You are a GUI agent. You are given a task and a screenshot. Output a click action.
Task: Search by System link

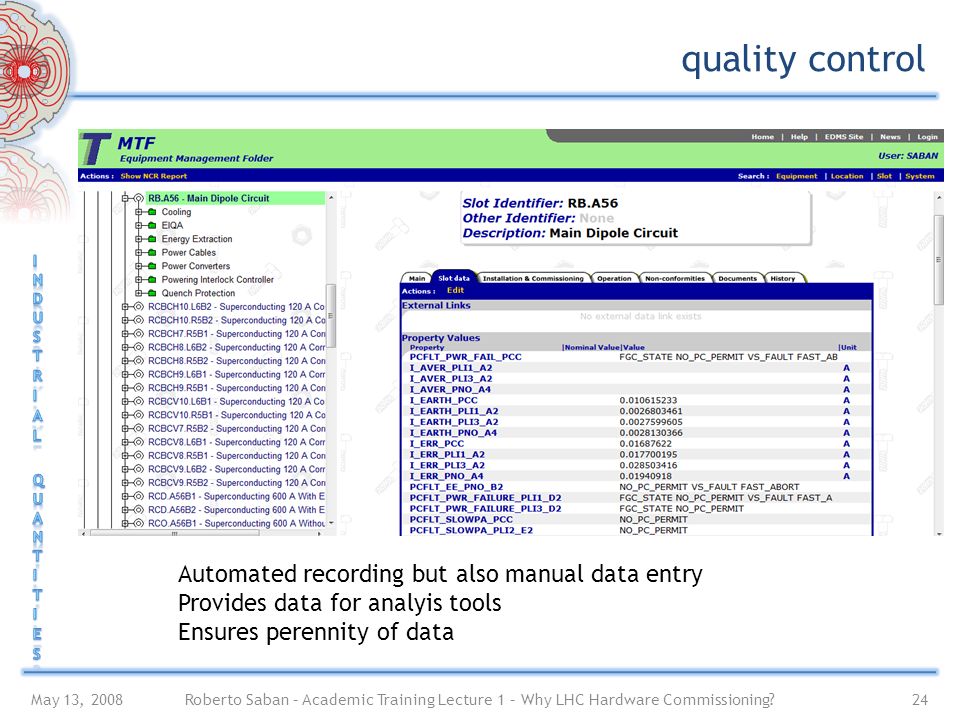tap(920, 176)
